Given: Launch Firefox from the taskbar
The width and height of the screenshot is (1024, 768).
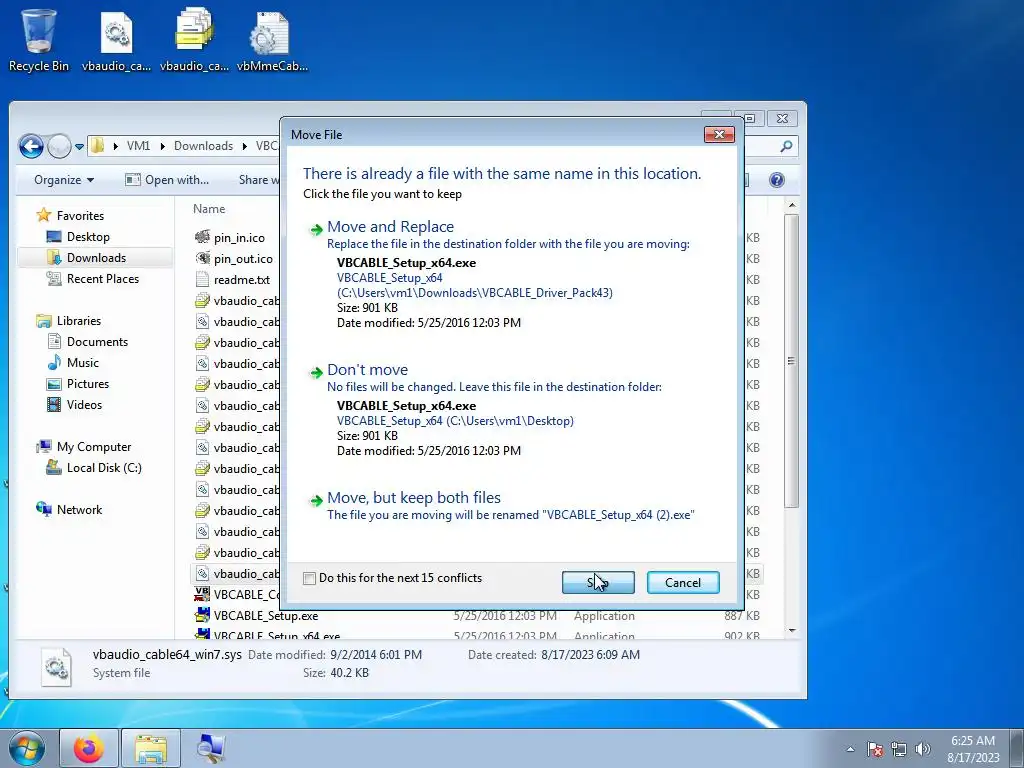Looking at the screenshot, I should [x=89, y=748].
